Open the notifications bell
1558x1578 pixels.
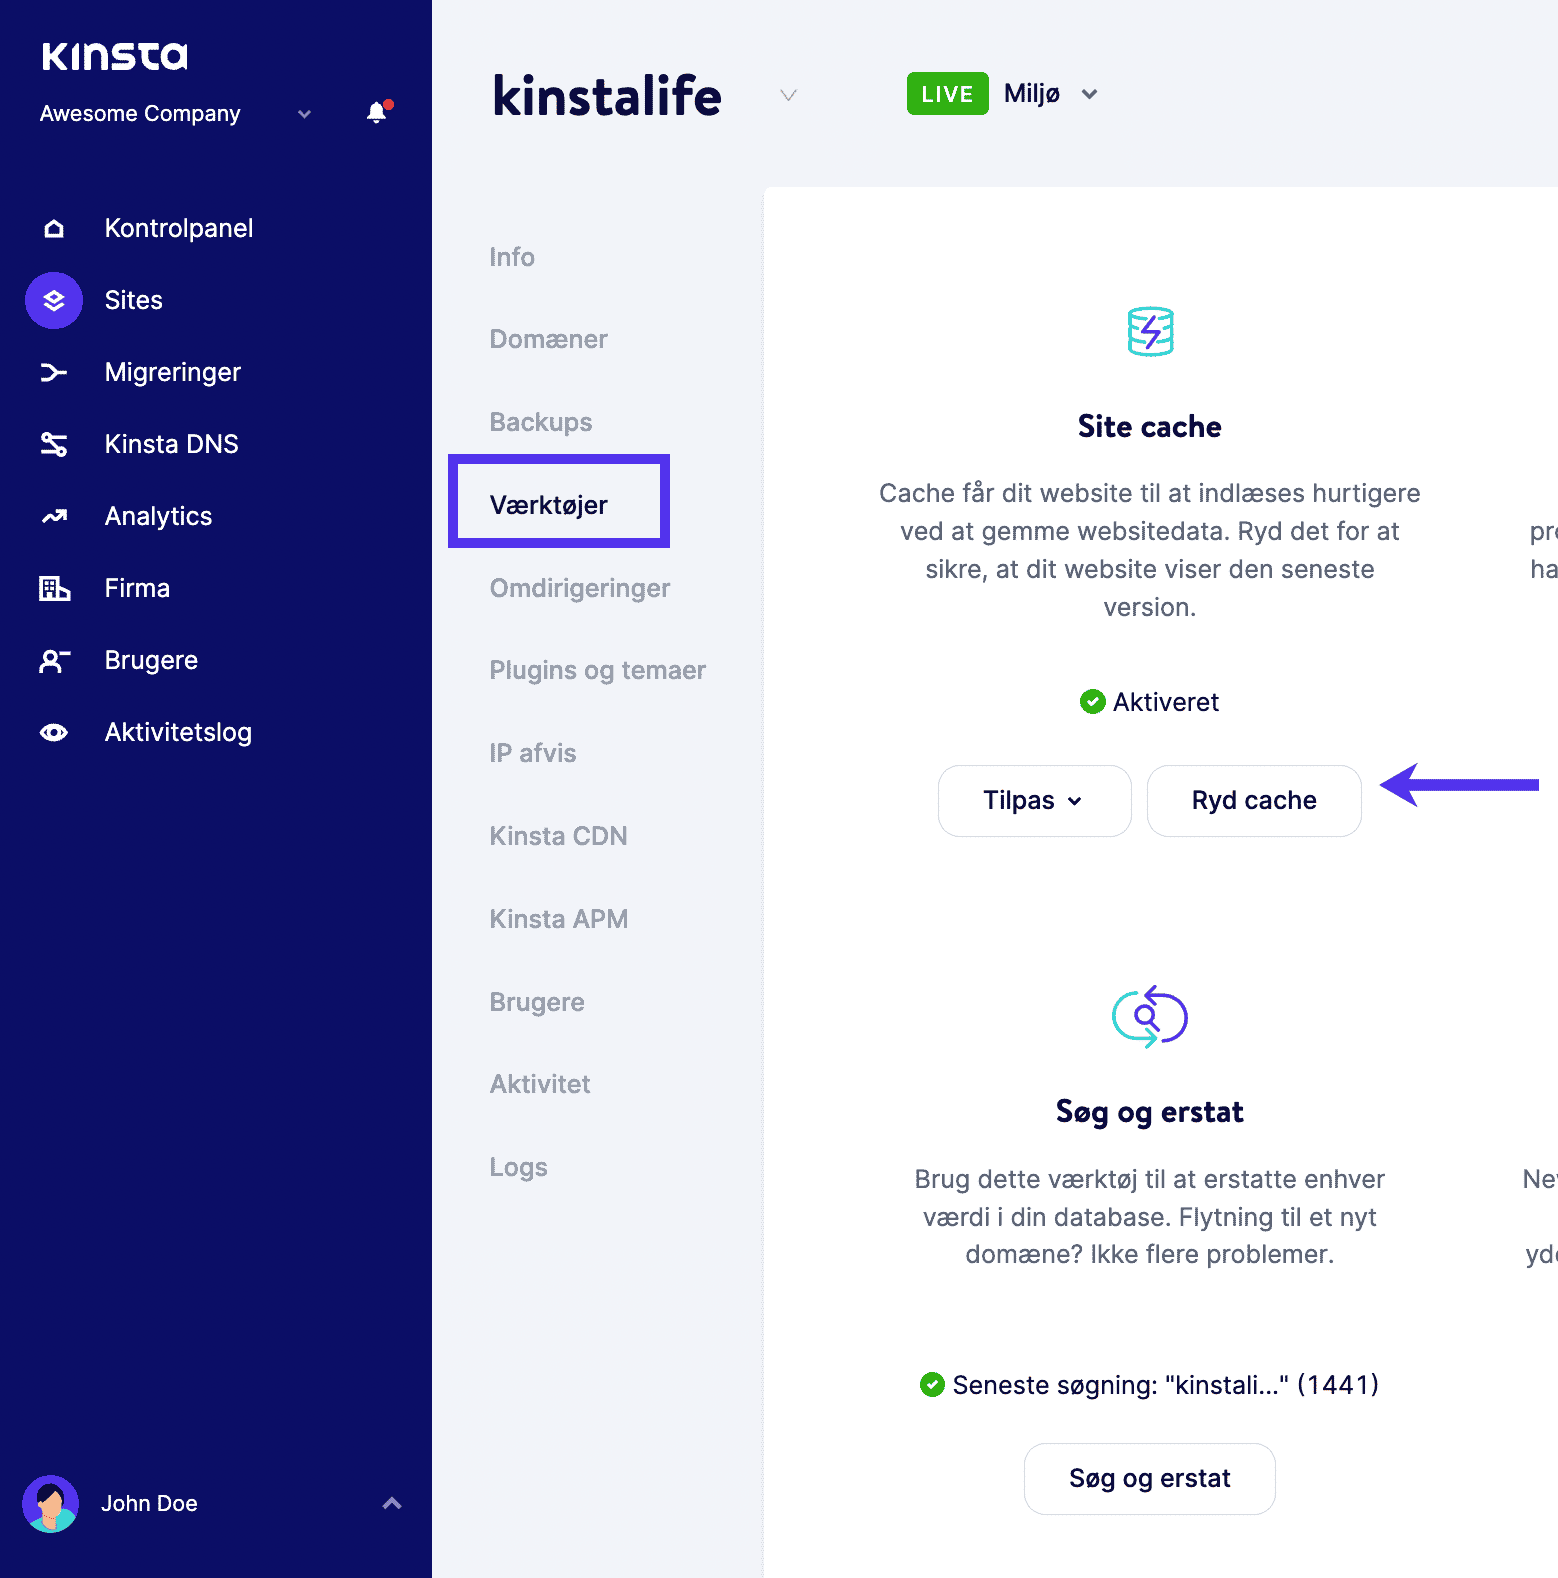378,112
